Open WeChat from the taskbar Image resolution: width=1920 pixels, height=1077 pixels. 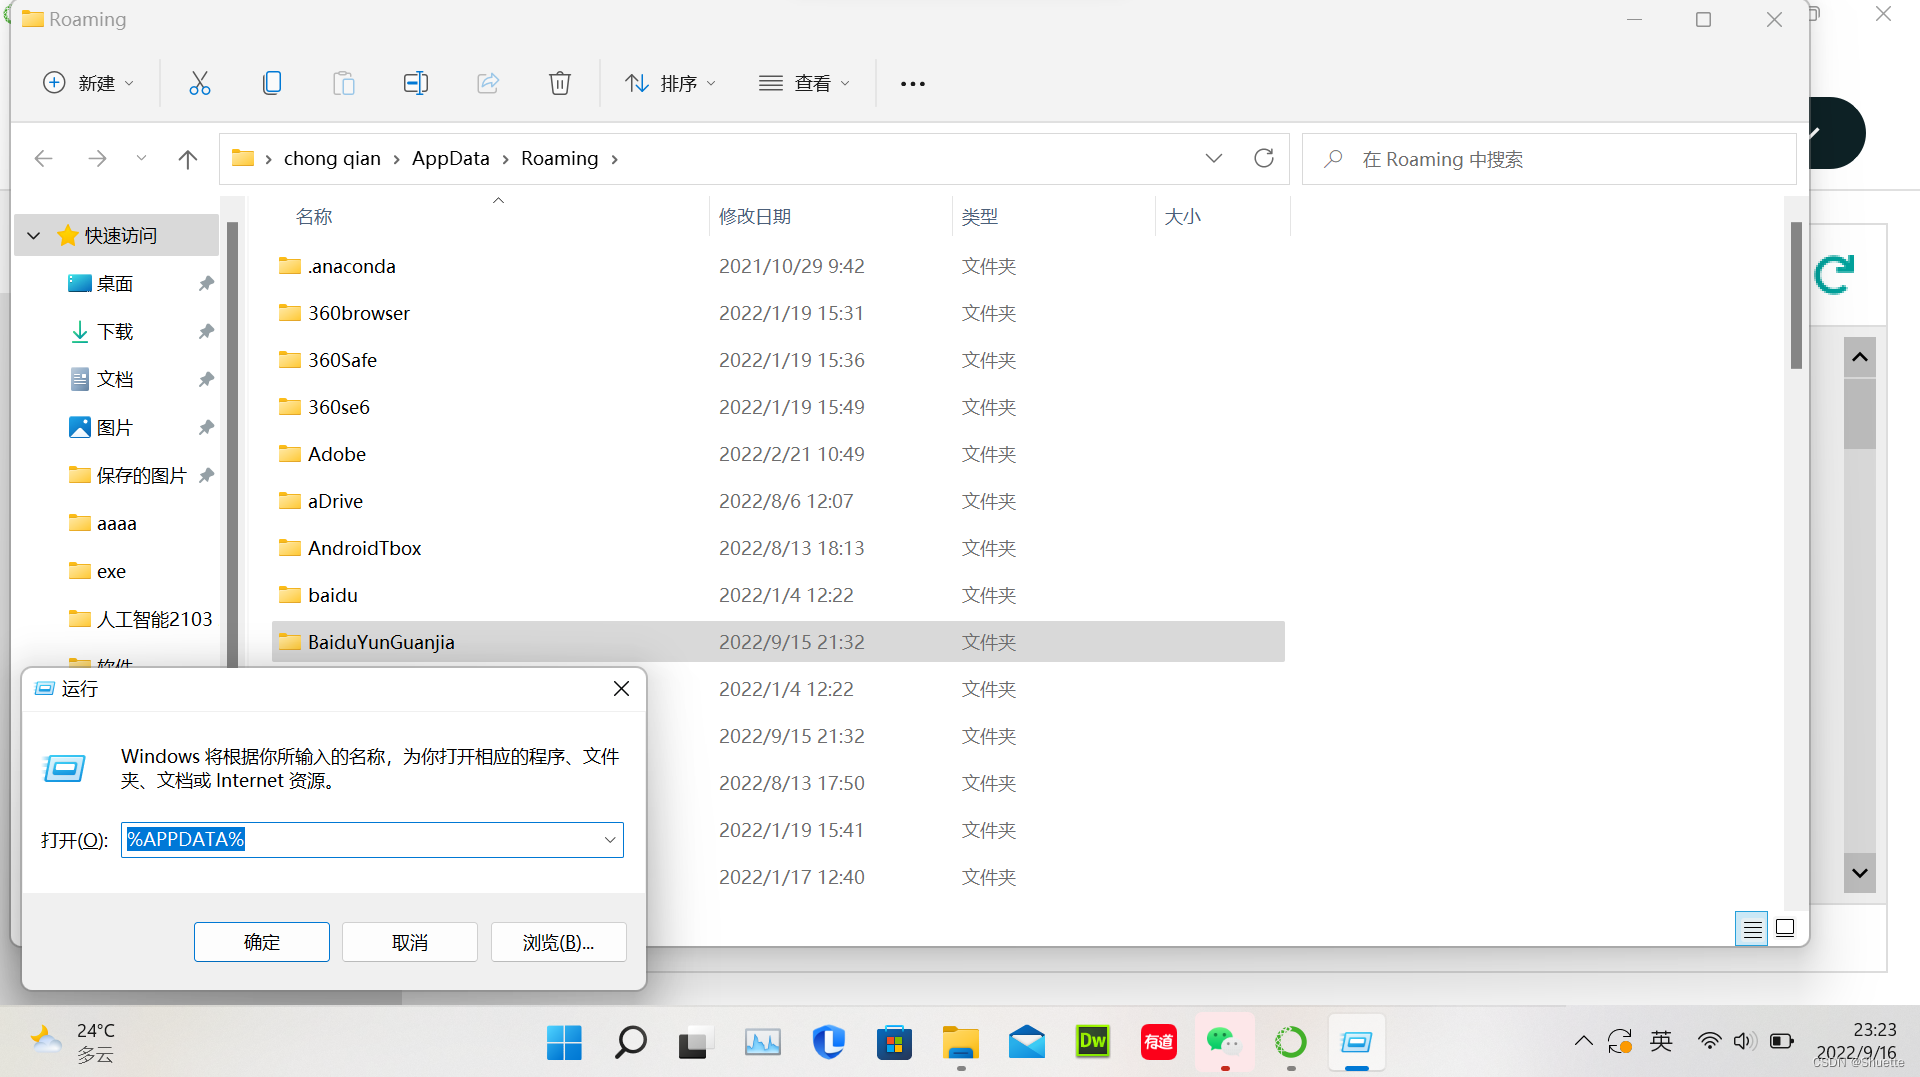[1224, 1042]
